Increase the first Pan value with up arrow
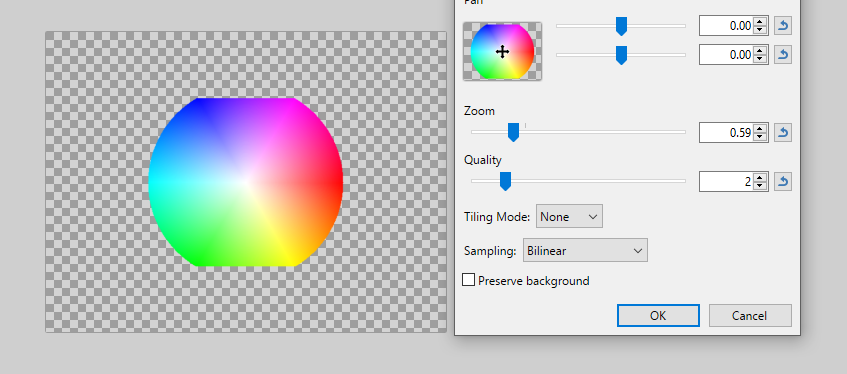The height and width of the screenshot is (374, 847). click(x=760, y=22)
